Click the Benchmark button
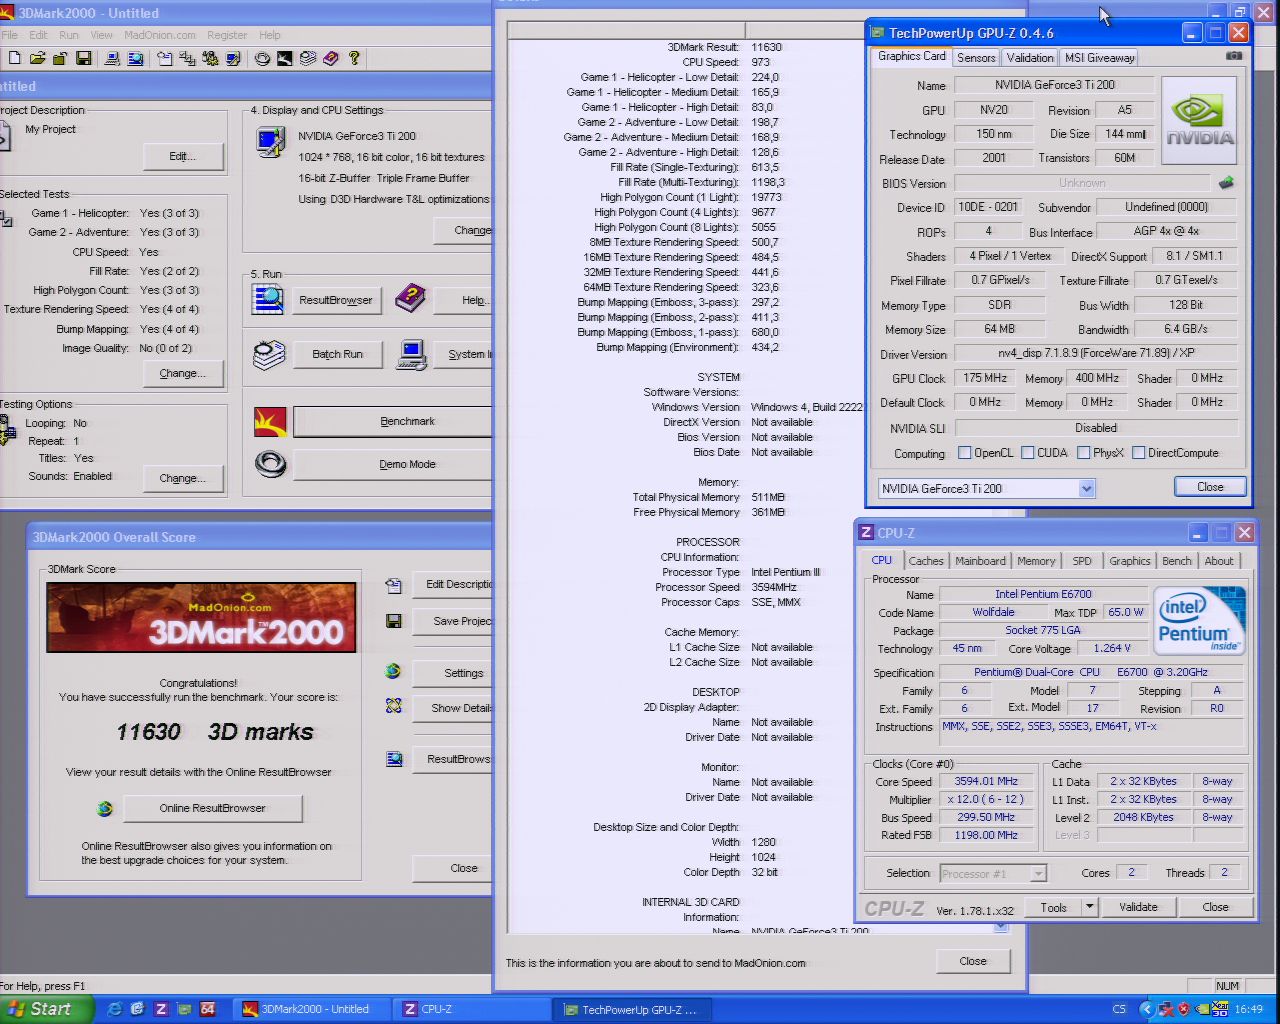1280x1024 pixels. (x=392, y=422)
